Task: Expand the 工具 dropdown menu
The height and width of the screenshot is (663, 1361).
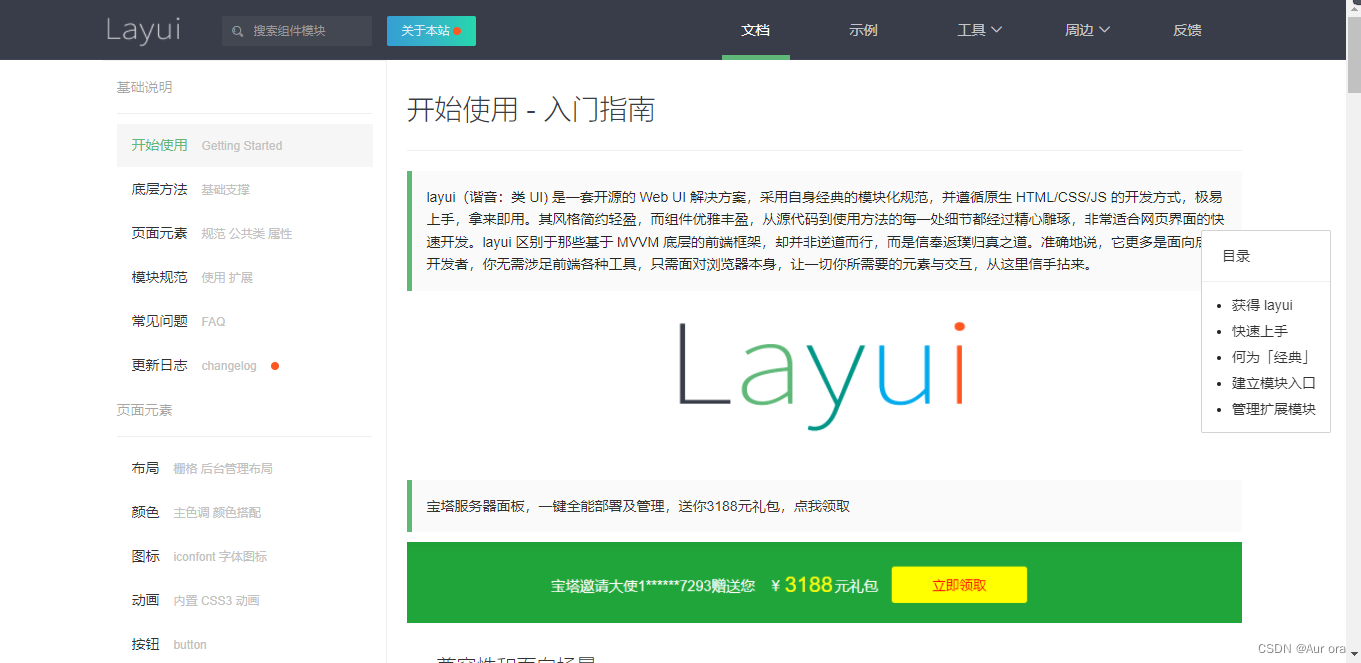Action: [x=980, y=30]
